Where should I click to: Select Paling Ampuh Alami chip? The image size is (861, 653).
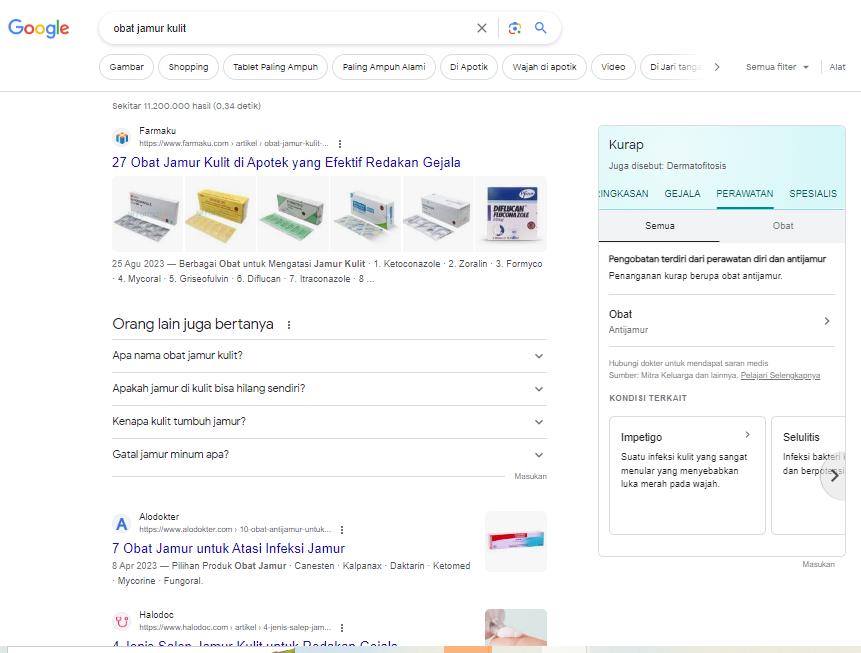(384, 67)
